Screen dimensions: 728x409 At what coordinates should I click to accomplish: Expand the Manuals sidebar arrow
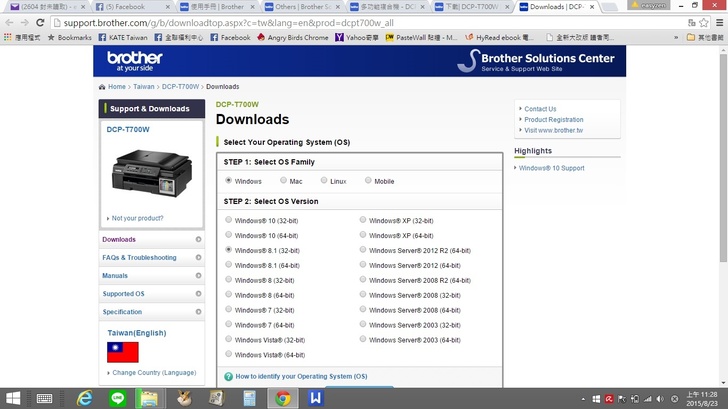198,276
